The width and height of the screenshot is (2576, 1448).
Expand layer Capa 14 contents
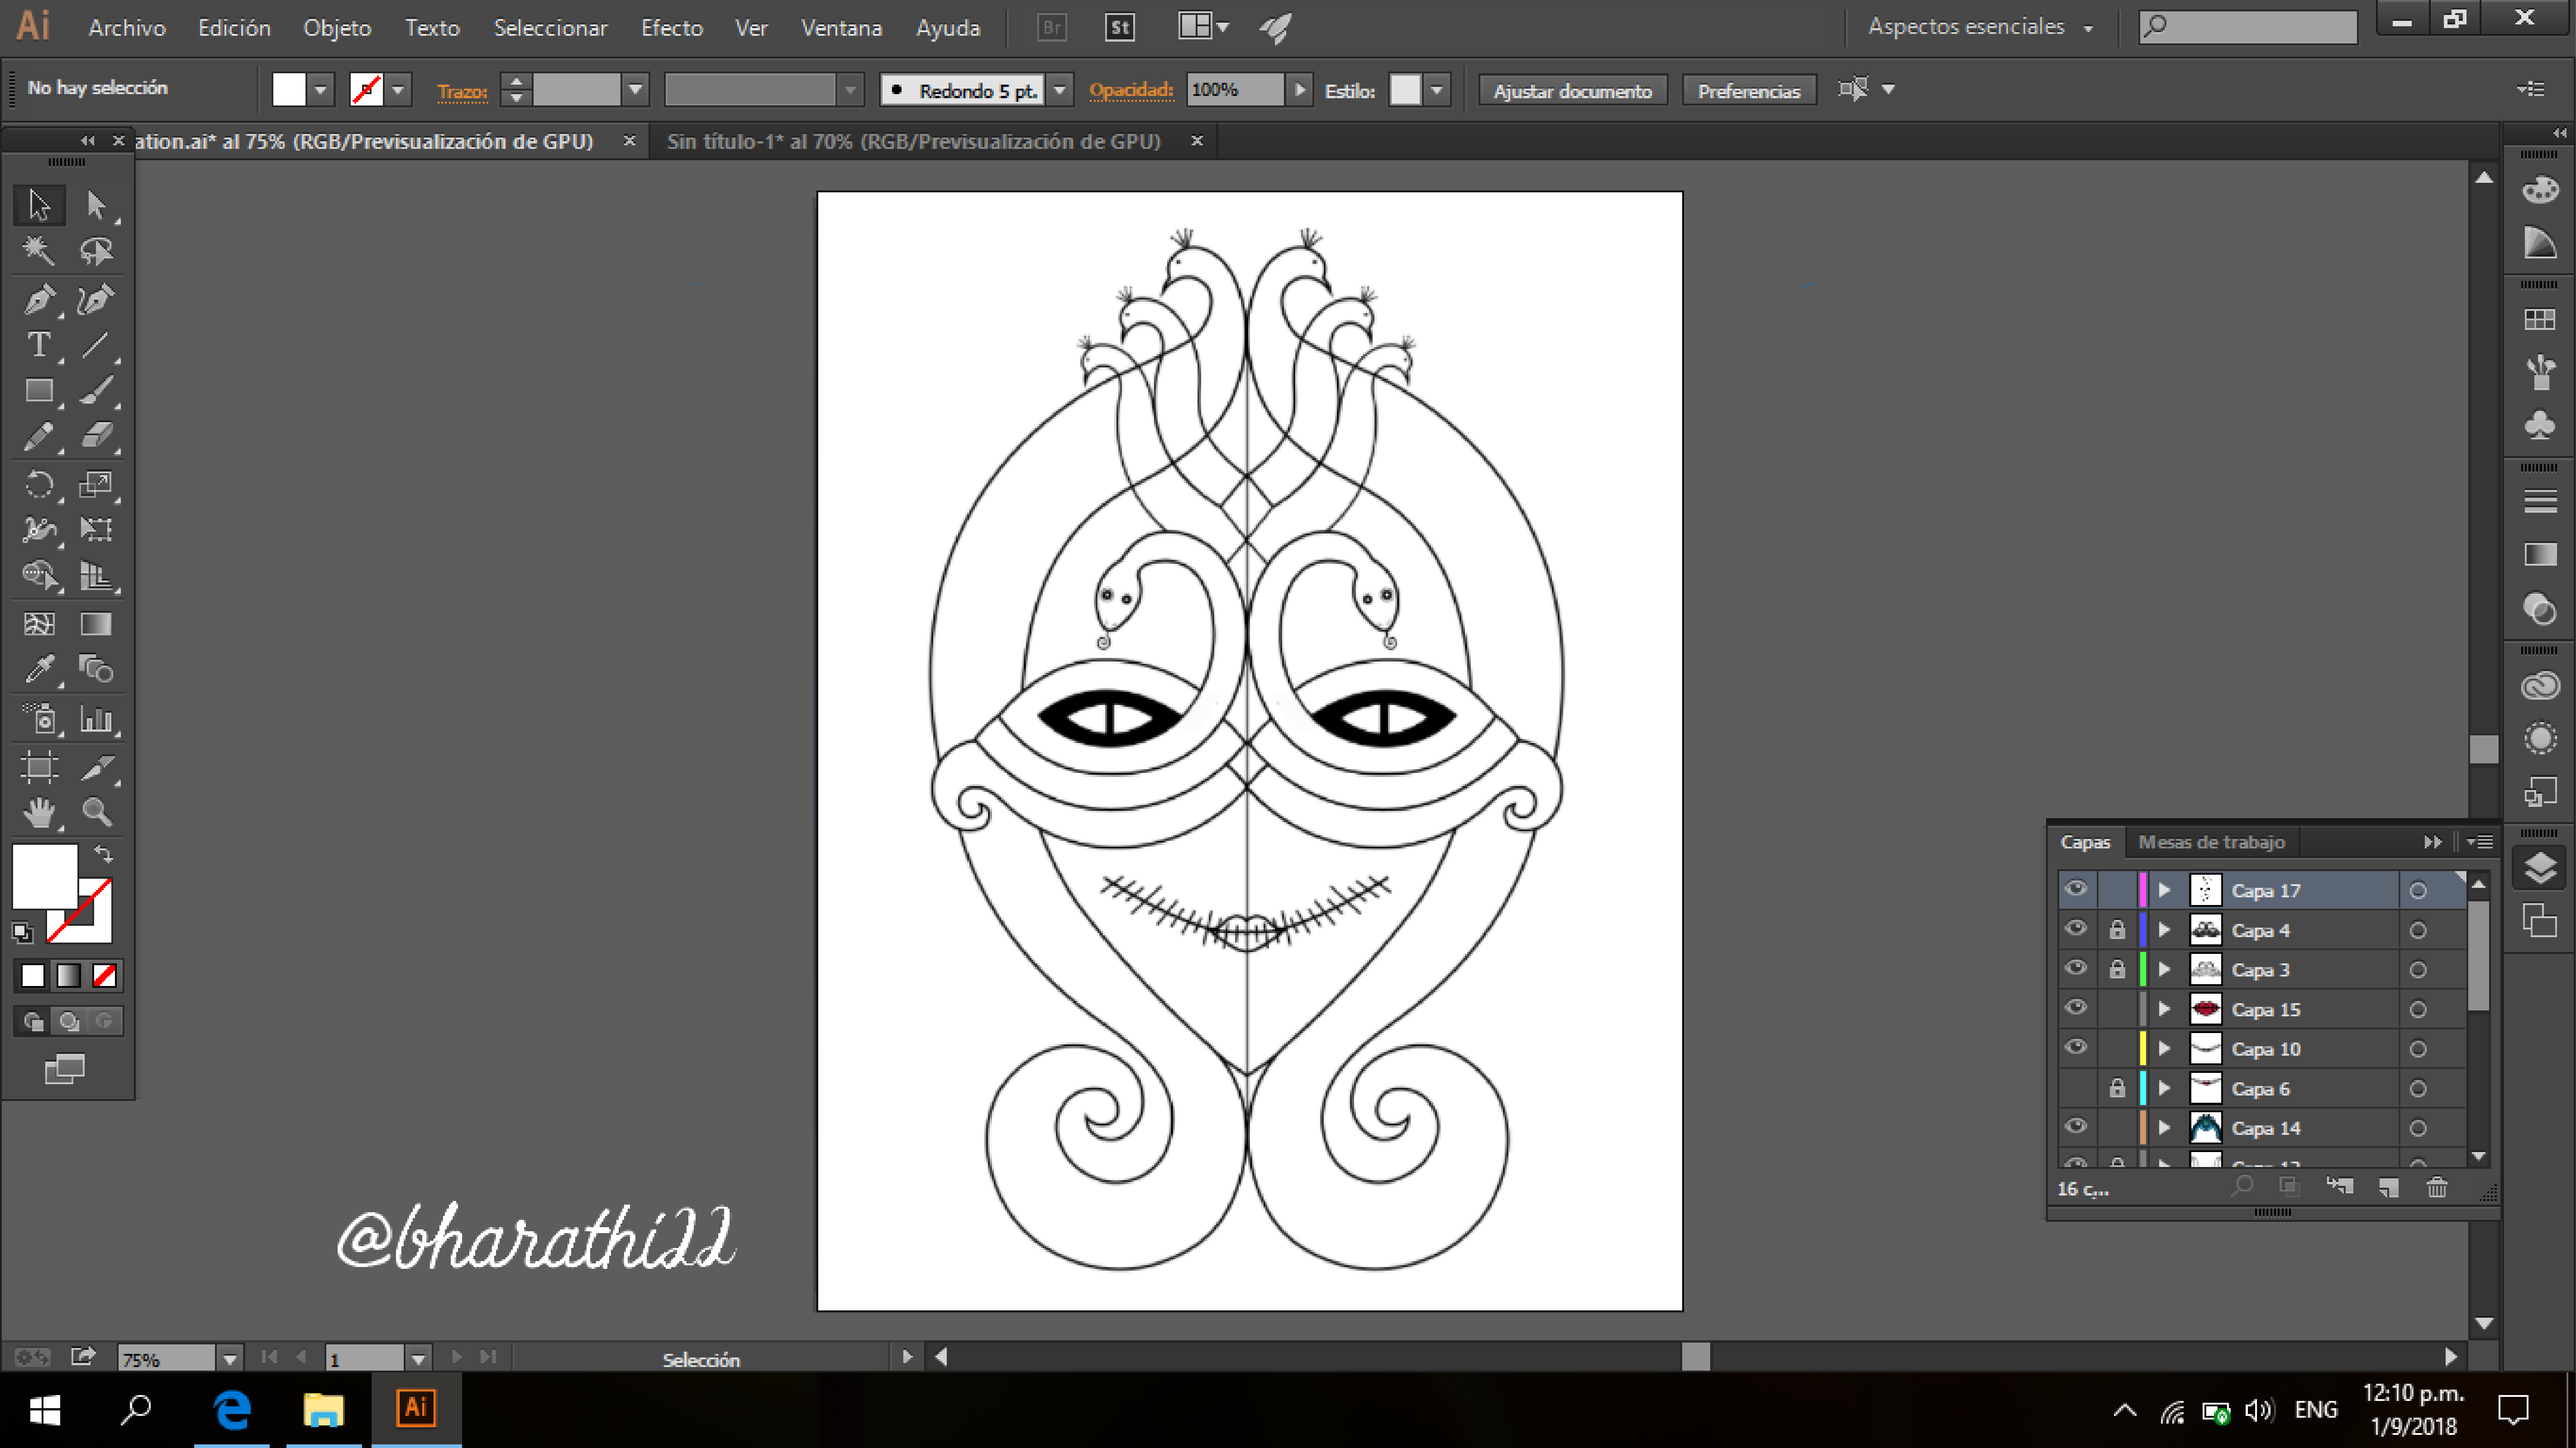tap(2164, 1128)
